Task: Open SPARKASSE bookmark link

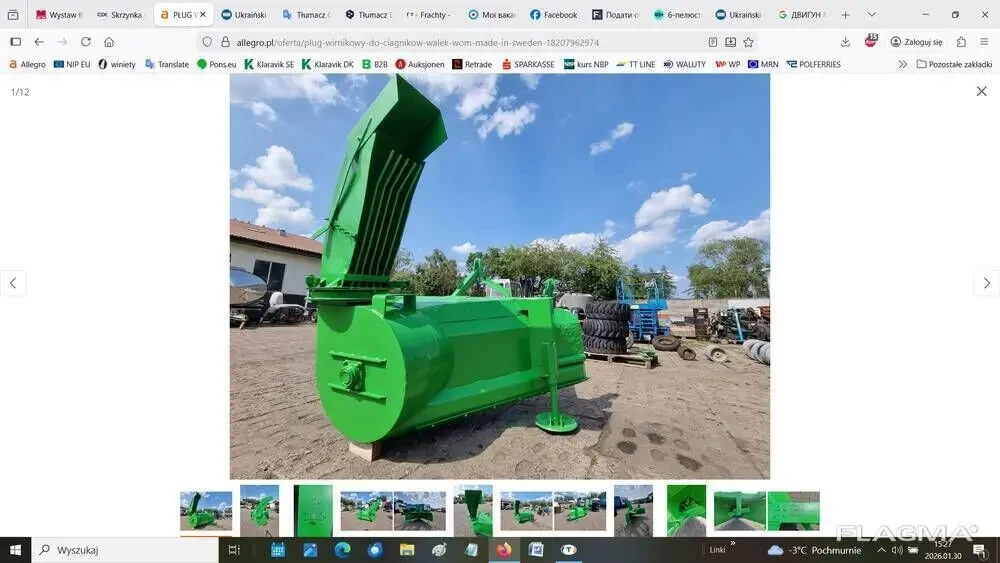Action: click(x=527, y=64)
